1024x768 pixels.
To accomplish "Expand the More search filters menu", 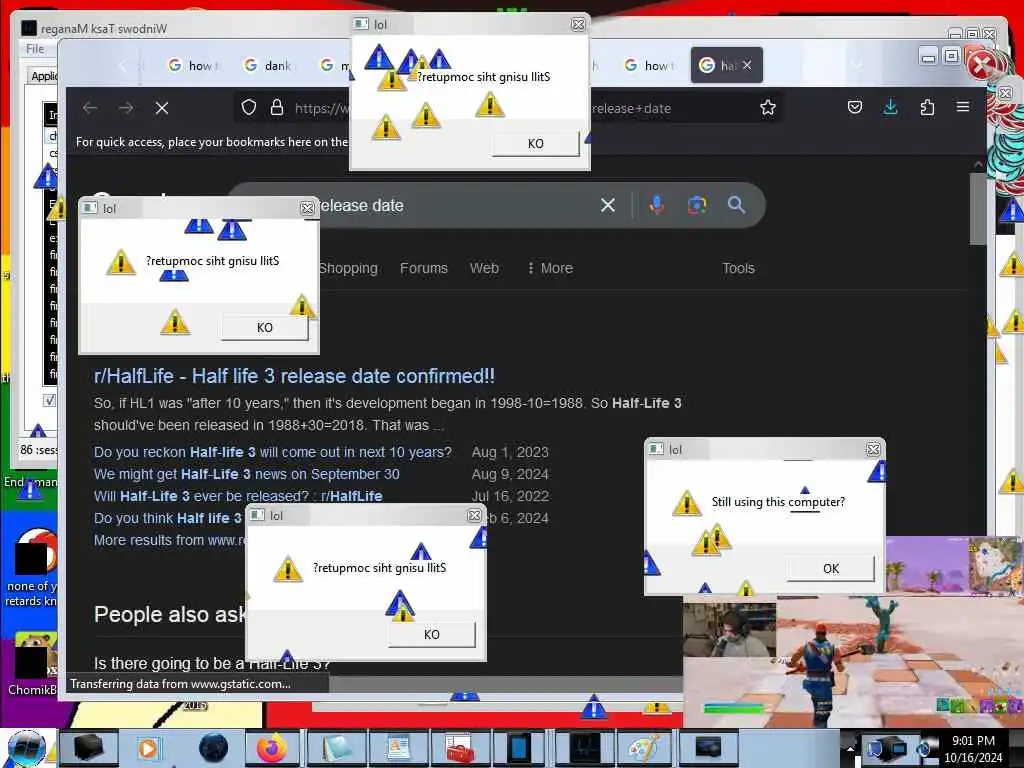I will click(550, 268).
